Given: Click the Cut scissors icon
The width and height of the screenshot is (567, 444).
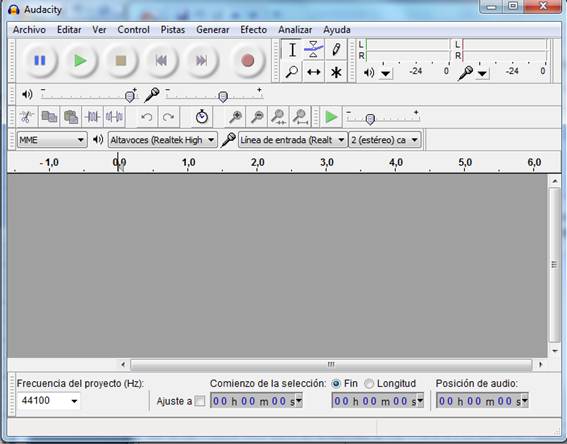Looking at the screenshot, I should [27, 117].
